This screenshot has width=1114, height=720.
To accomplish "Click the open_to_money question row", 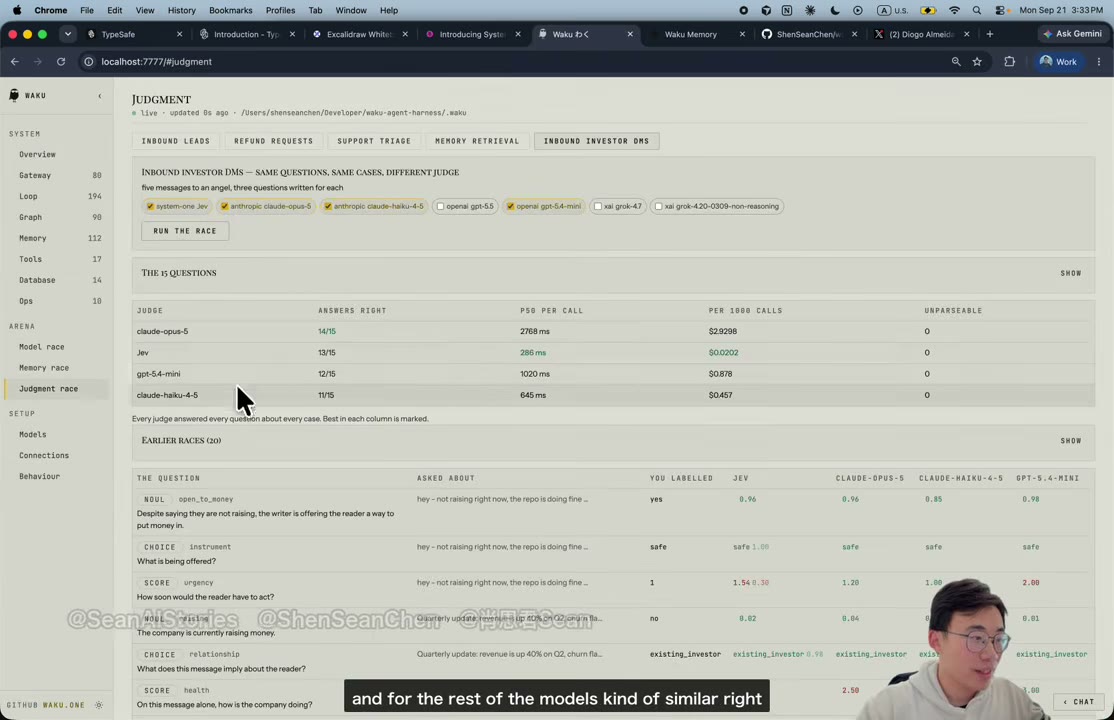I will (x=612, y=512).
